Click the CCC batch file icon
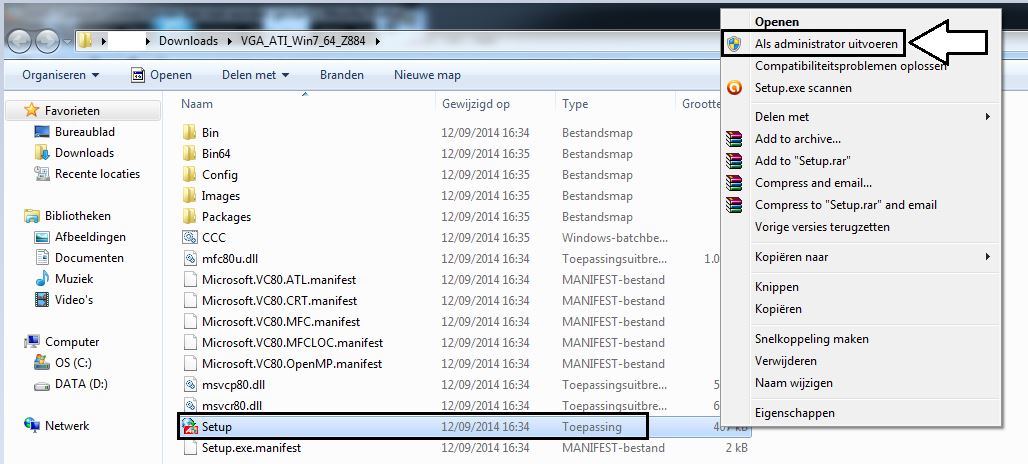1028x464 pixels. coord(189,237)
